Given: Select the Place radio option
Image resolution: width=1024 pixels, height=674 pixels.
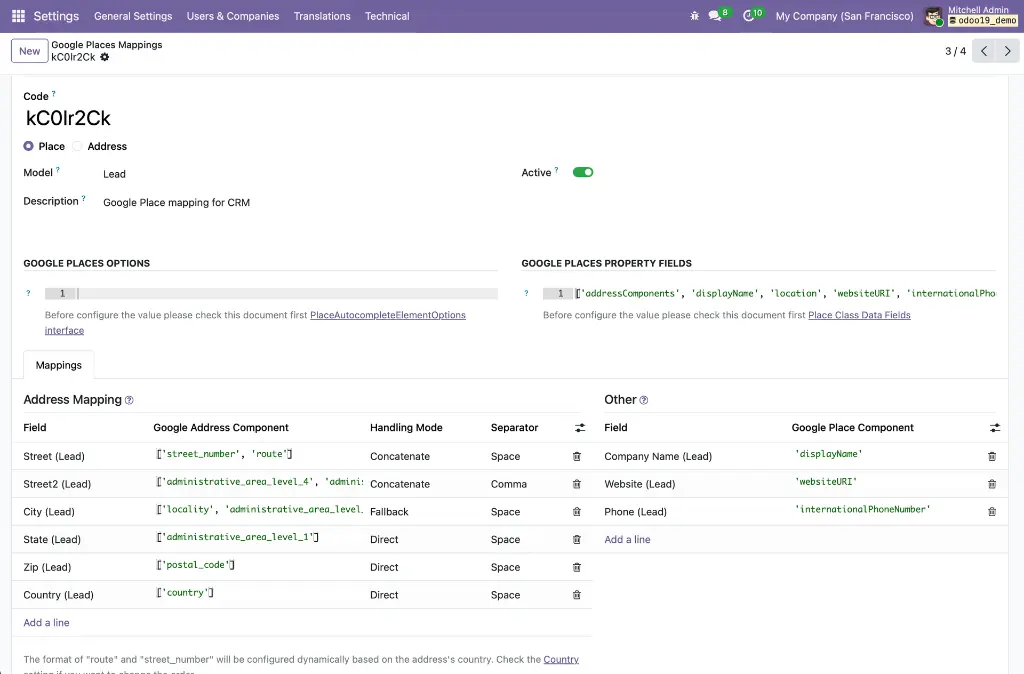Looking at the screenshot, I should (x=29, y=146).
